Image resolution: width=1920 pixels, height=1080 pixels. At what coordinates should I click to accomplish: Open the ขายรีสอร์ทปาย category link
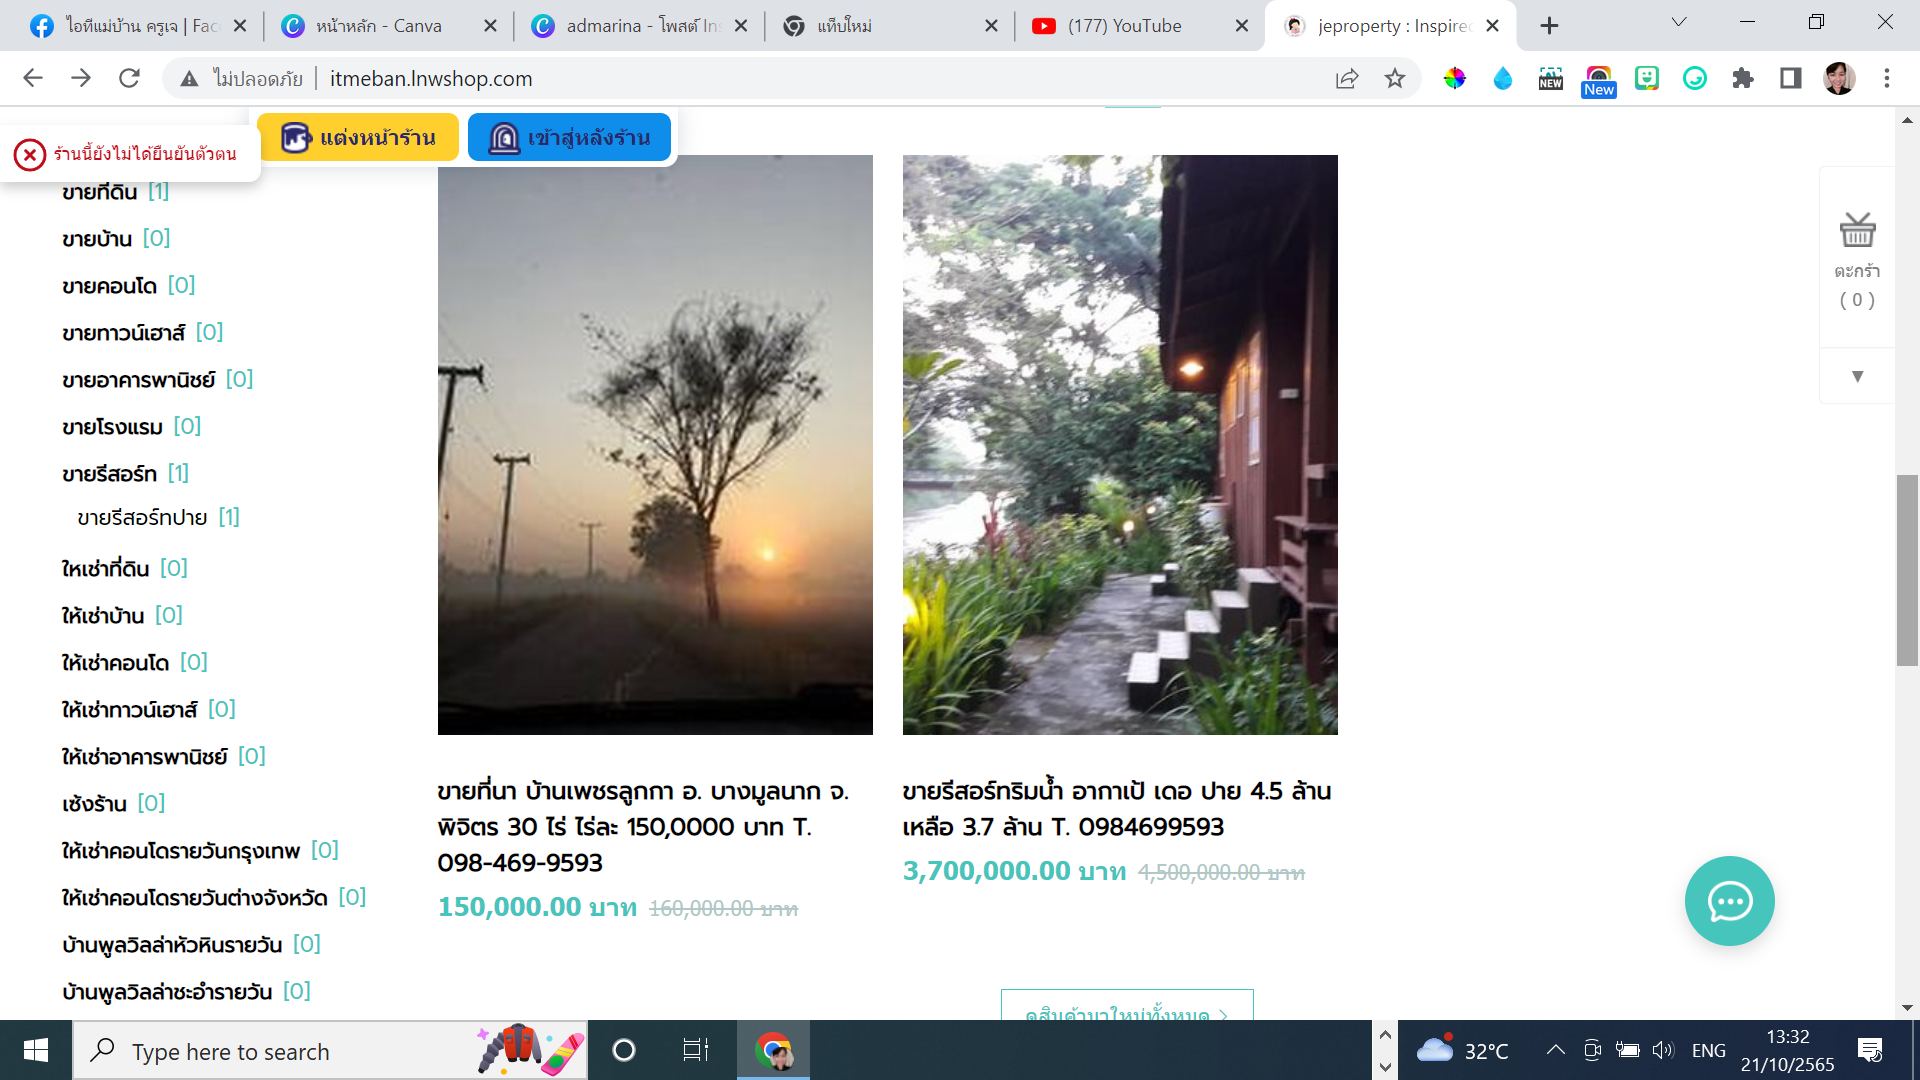point(142,518)
